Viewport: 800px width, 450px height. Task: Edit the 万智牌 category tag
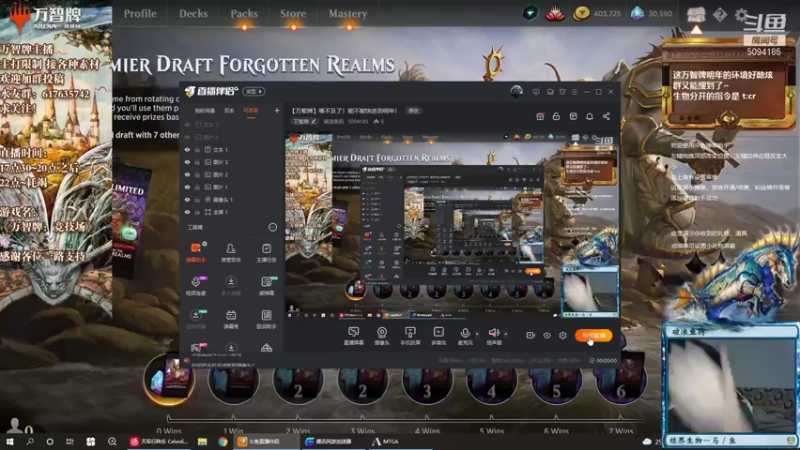[x=305, y=121]
